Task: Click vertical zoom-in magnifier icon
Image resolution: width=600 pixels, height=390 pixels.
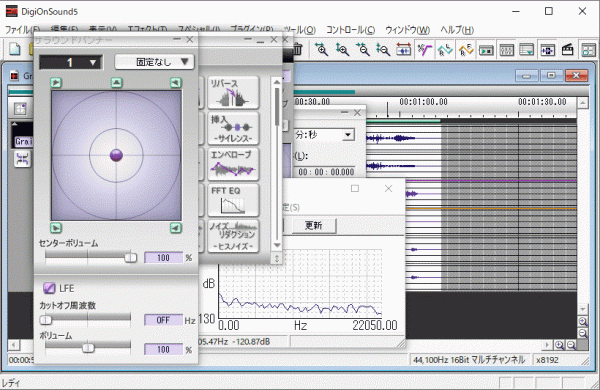Action: click(x=342, y=50)
